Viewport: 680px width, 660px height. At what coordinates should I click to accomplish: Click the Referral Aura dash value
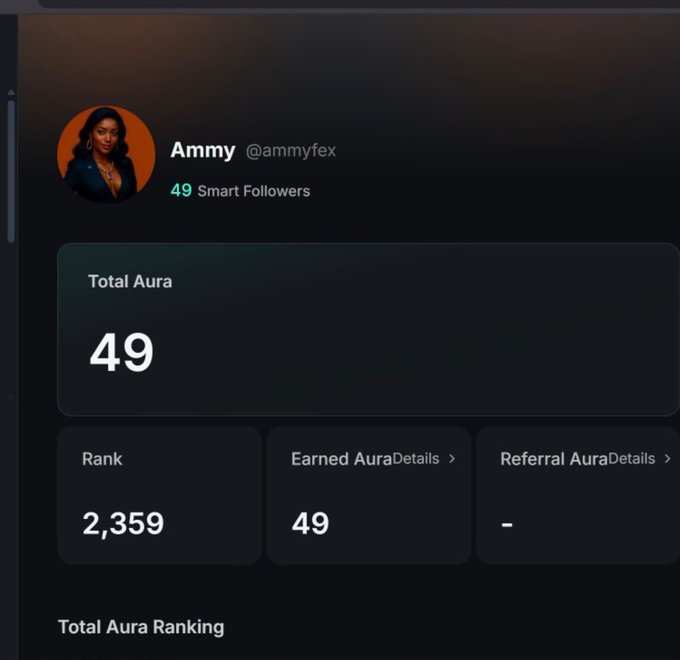[x=507, y=525]
